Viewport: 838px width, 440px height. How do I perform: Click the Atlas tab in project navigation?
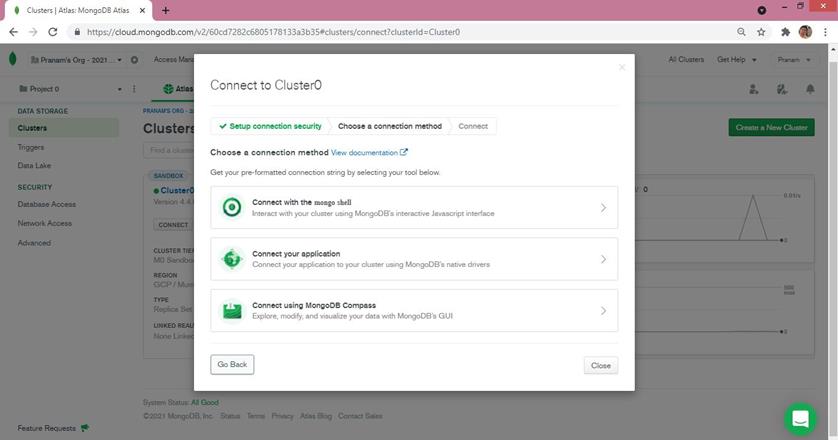point(178,89)
